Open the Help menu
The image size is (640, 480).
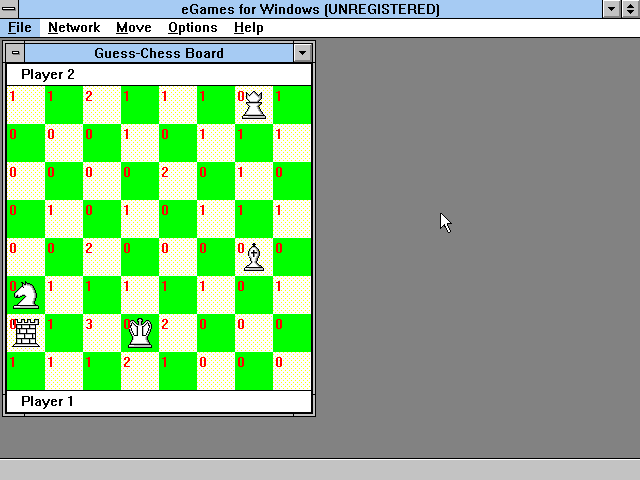pos(248,28)
